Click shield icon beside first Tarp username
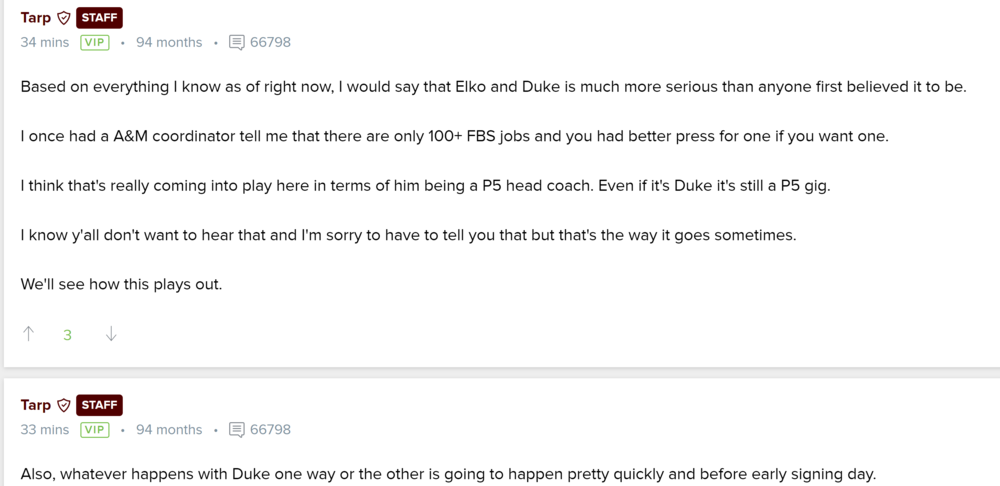This screenshot has height=486, width=1000. [x=64, y=18]
